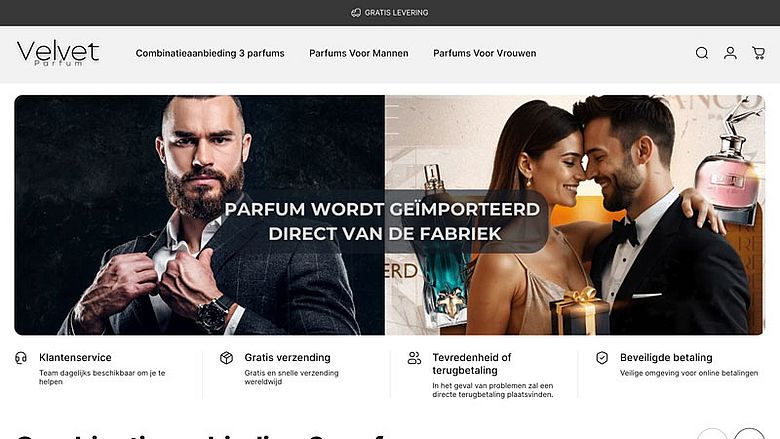Click the couple with perfume banner image
780x439 pixels.
(x=575, y=215)
